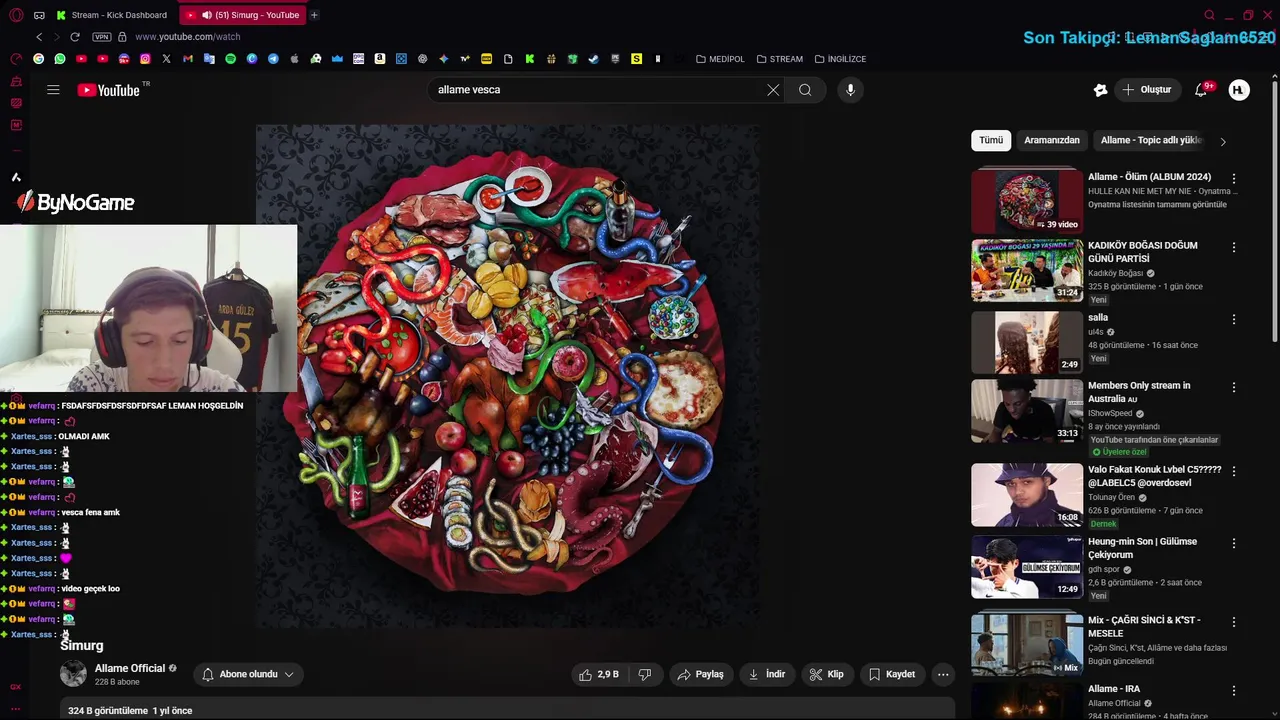Open options for Members Only stream video
This screenshot has height=720, width=1280.
coord(1234,387)
